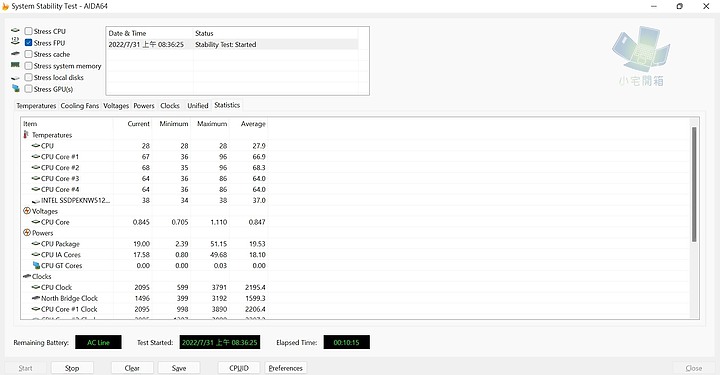Open the Unified tab
Screen dimensions: 720x375
click(198, 106)
